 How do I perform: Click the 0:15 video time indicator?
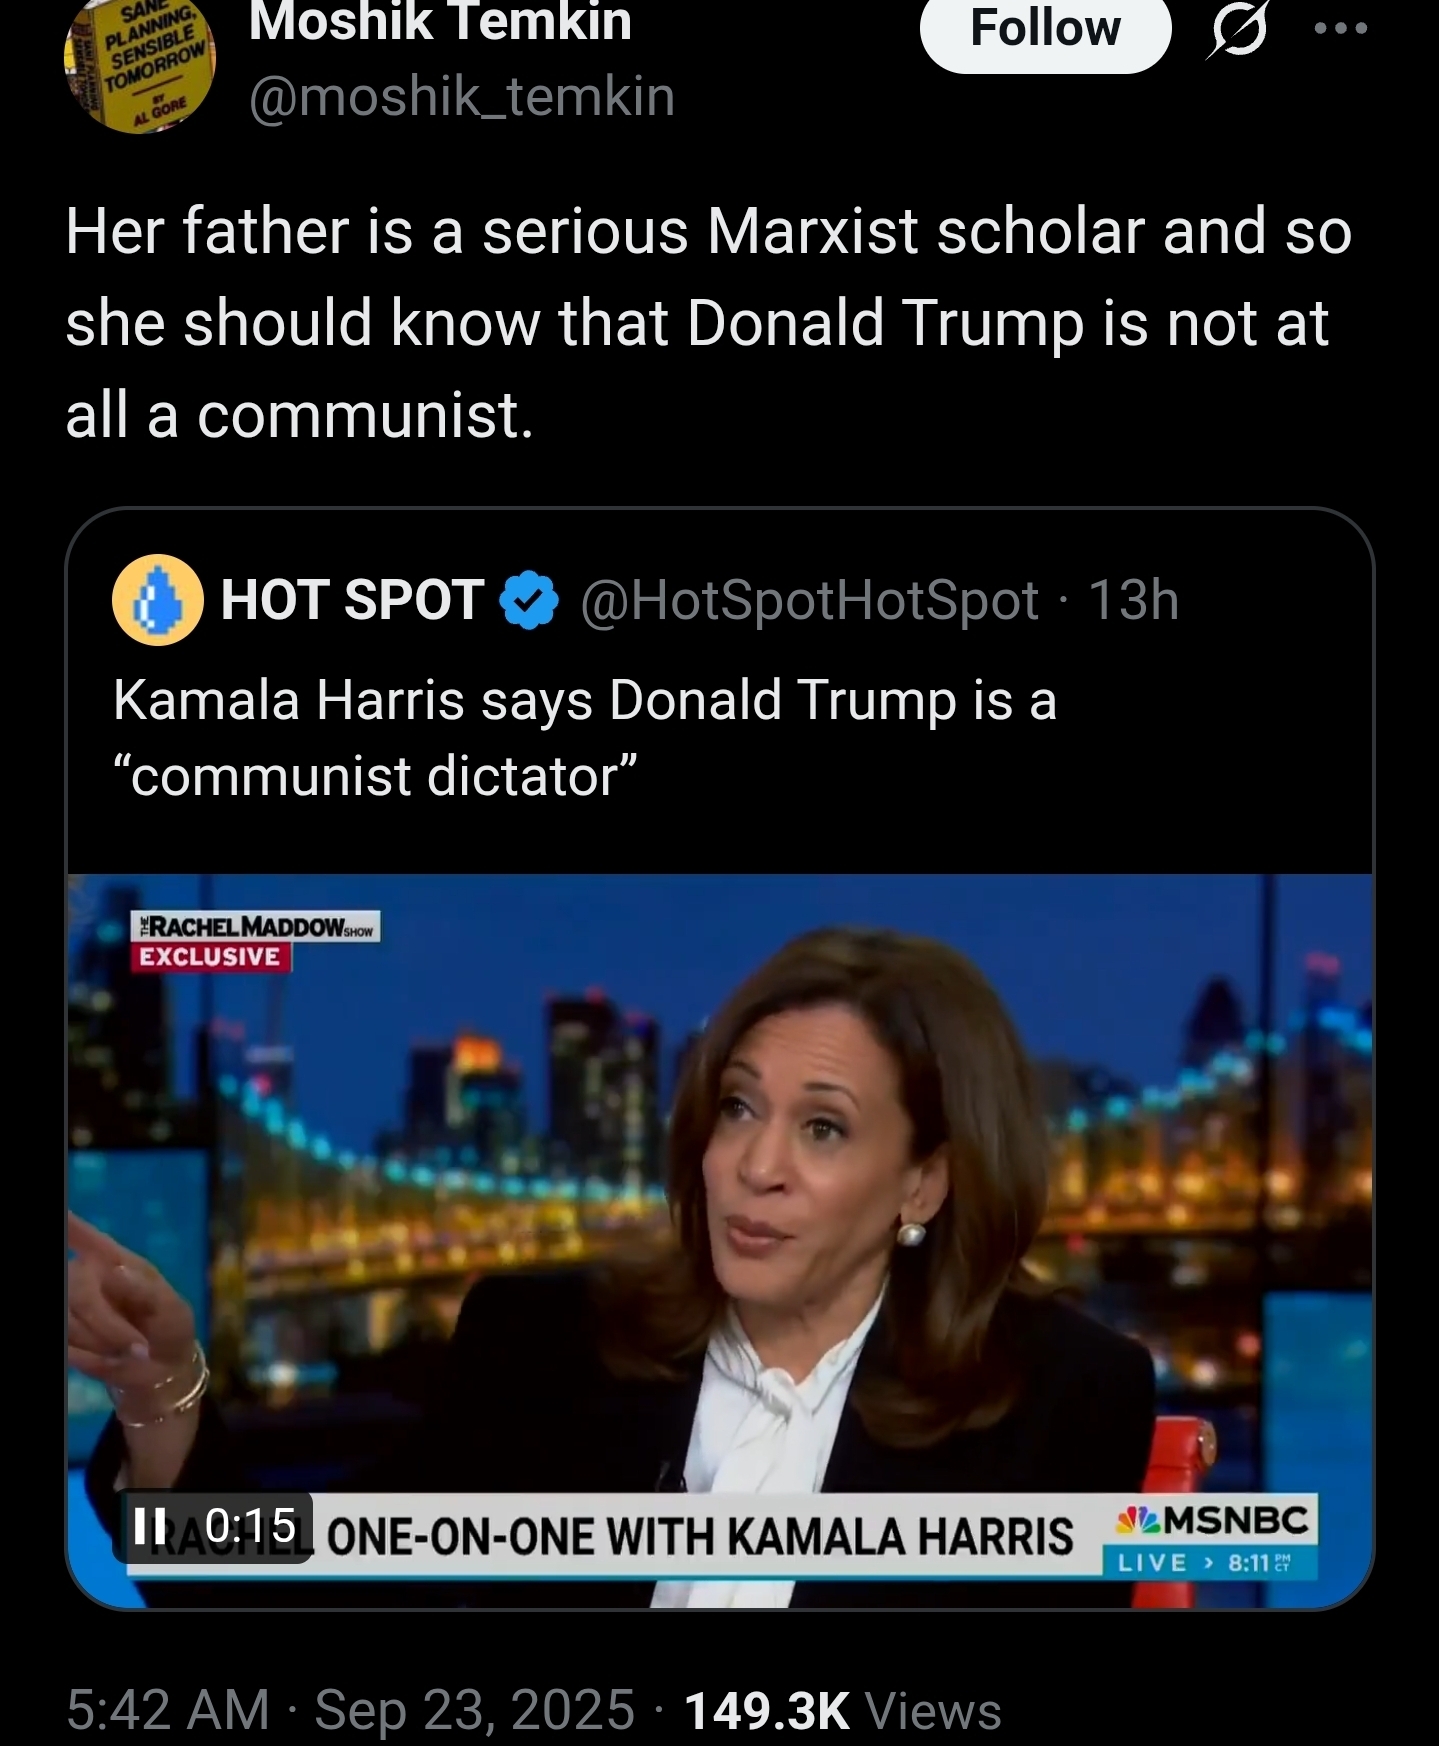point(250,1526)
